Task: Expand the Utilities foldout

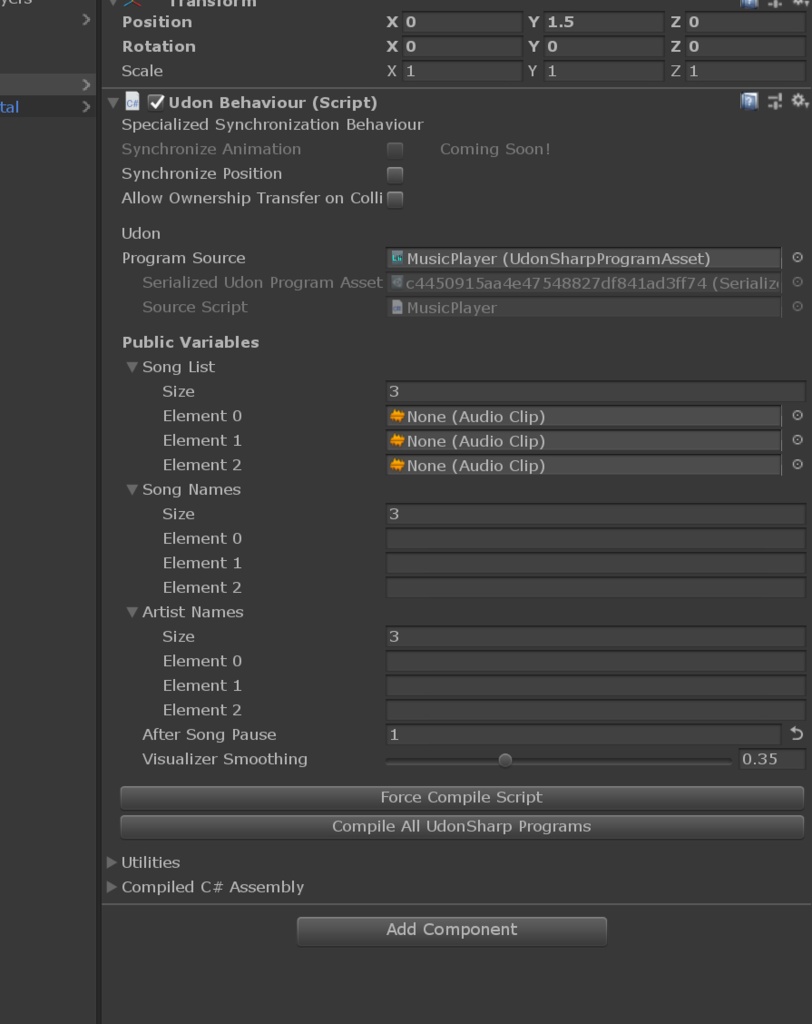Action: (x=112, y=862)
